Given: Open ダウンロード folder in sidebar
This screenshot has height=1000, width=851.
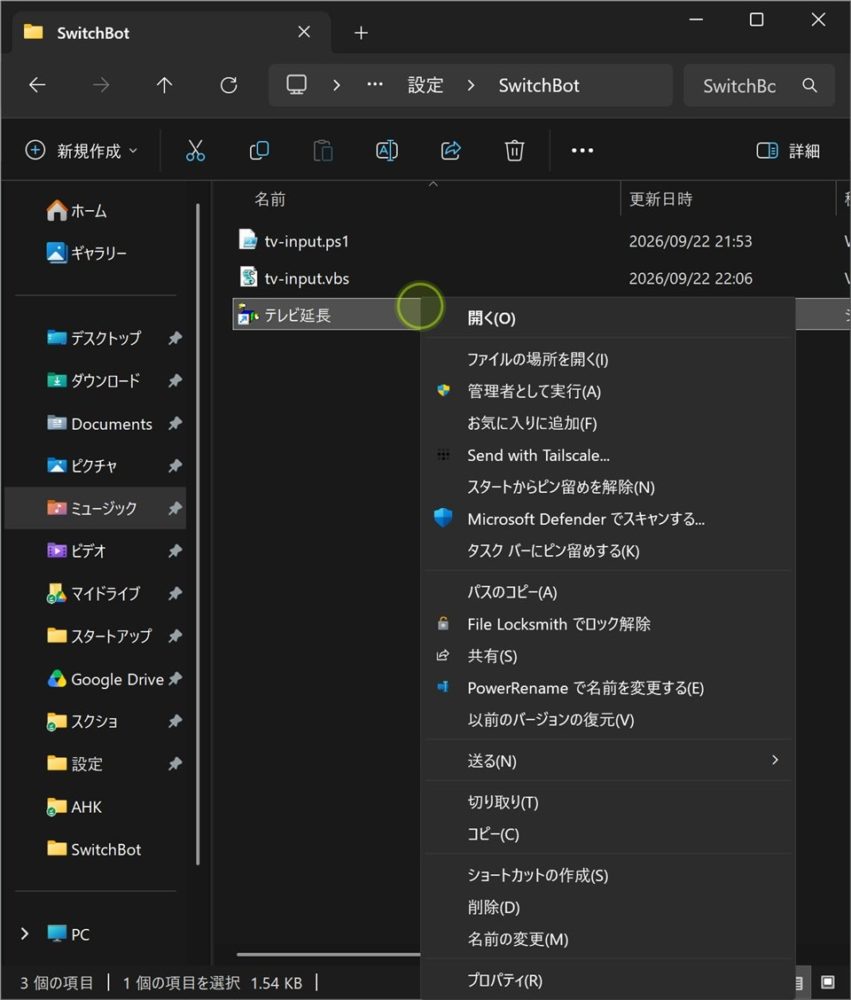Looking at the screenshot, I should [x=105, y=381].
